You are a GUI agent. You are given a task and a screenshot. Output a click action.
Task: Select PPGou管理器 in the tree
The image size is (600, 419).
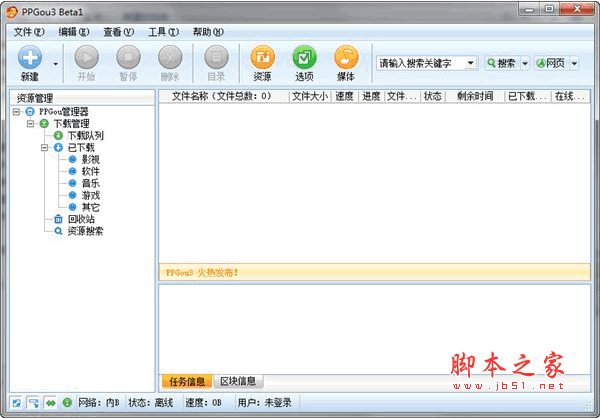coord(64,112)
